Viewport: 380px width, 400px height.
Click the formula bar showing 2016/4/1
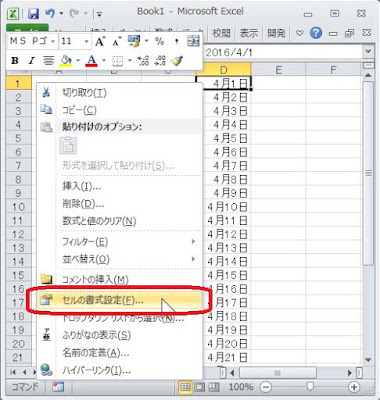[283, 52]
